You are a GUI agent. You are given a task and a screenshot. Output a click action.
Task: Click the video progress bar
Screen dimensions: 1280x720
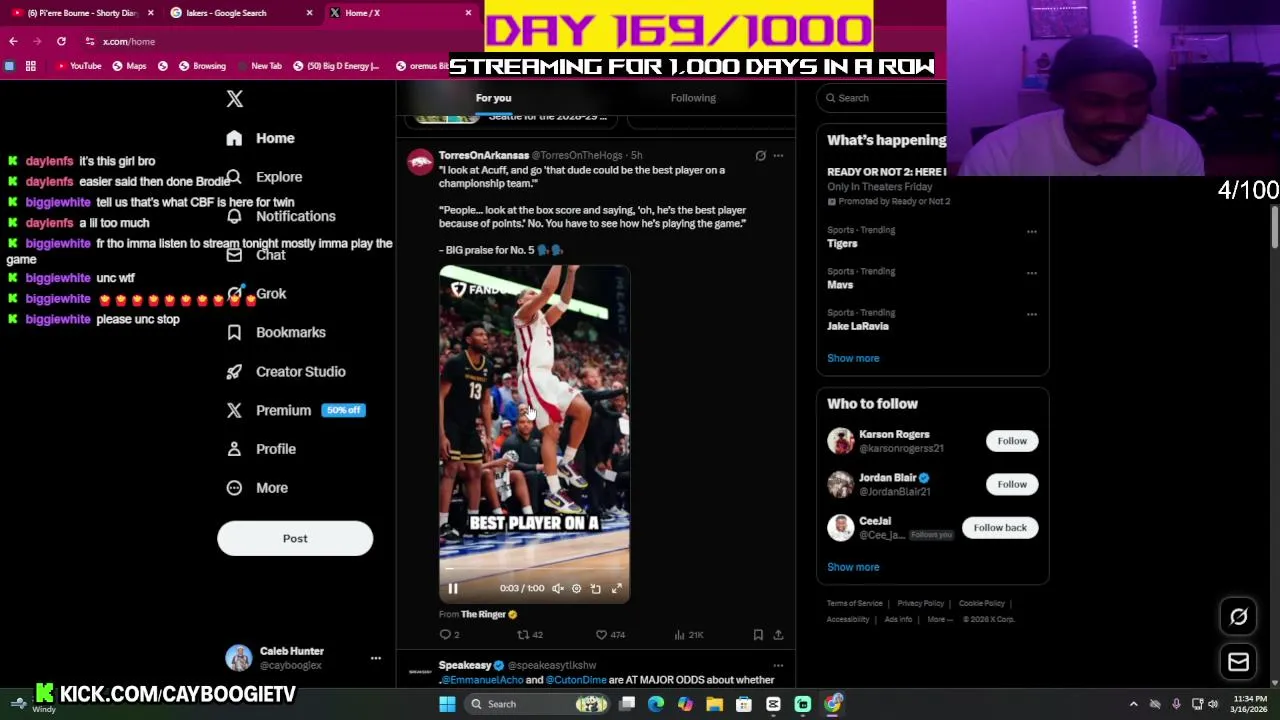point(534,570)
